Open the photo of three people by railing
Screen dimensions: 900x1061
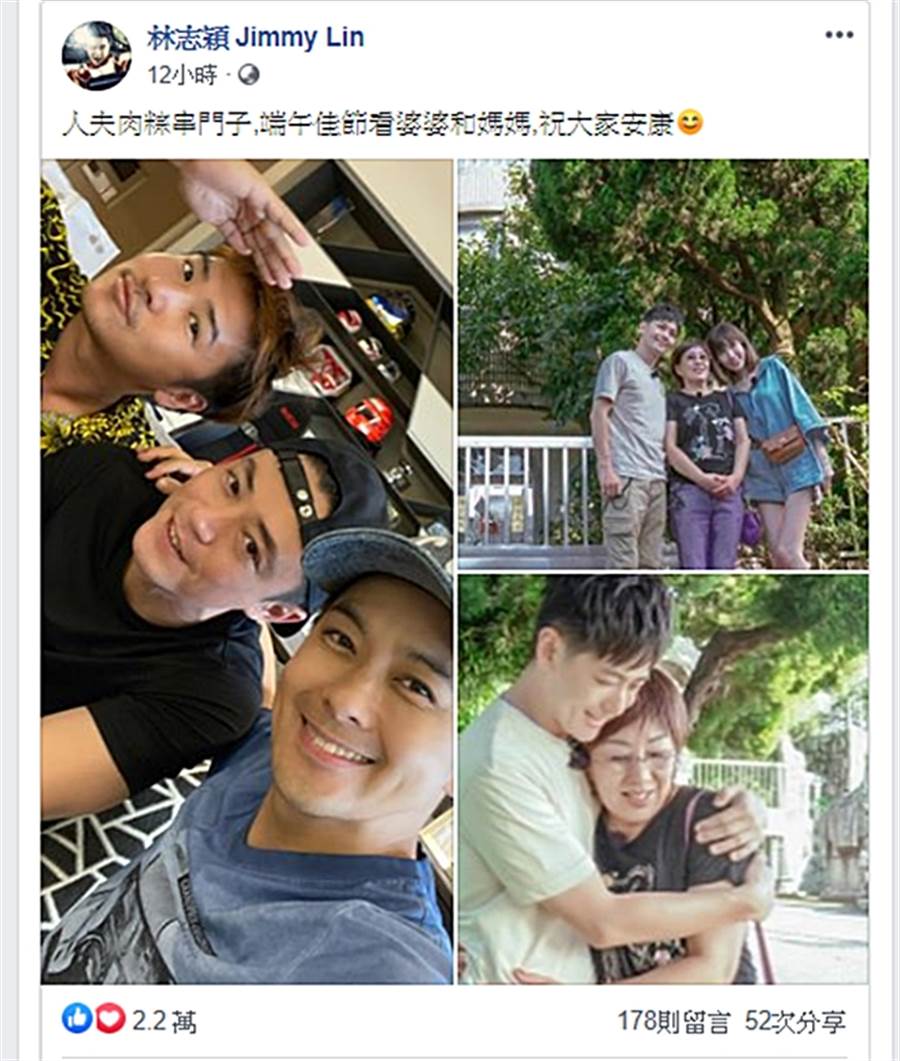[663, 364]
